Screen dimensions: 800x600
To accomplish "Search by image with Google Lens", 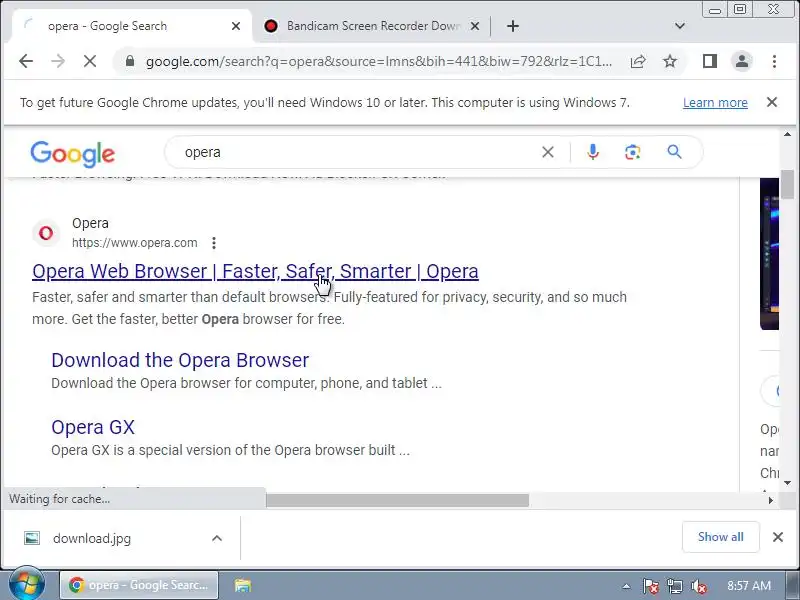I will [x=633, y=152].
